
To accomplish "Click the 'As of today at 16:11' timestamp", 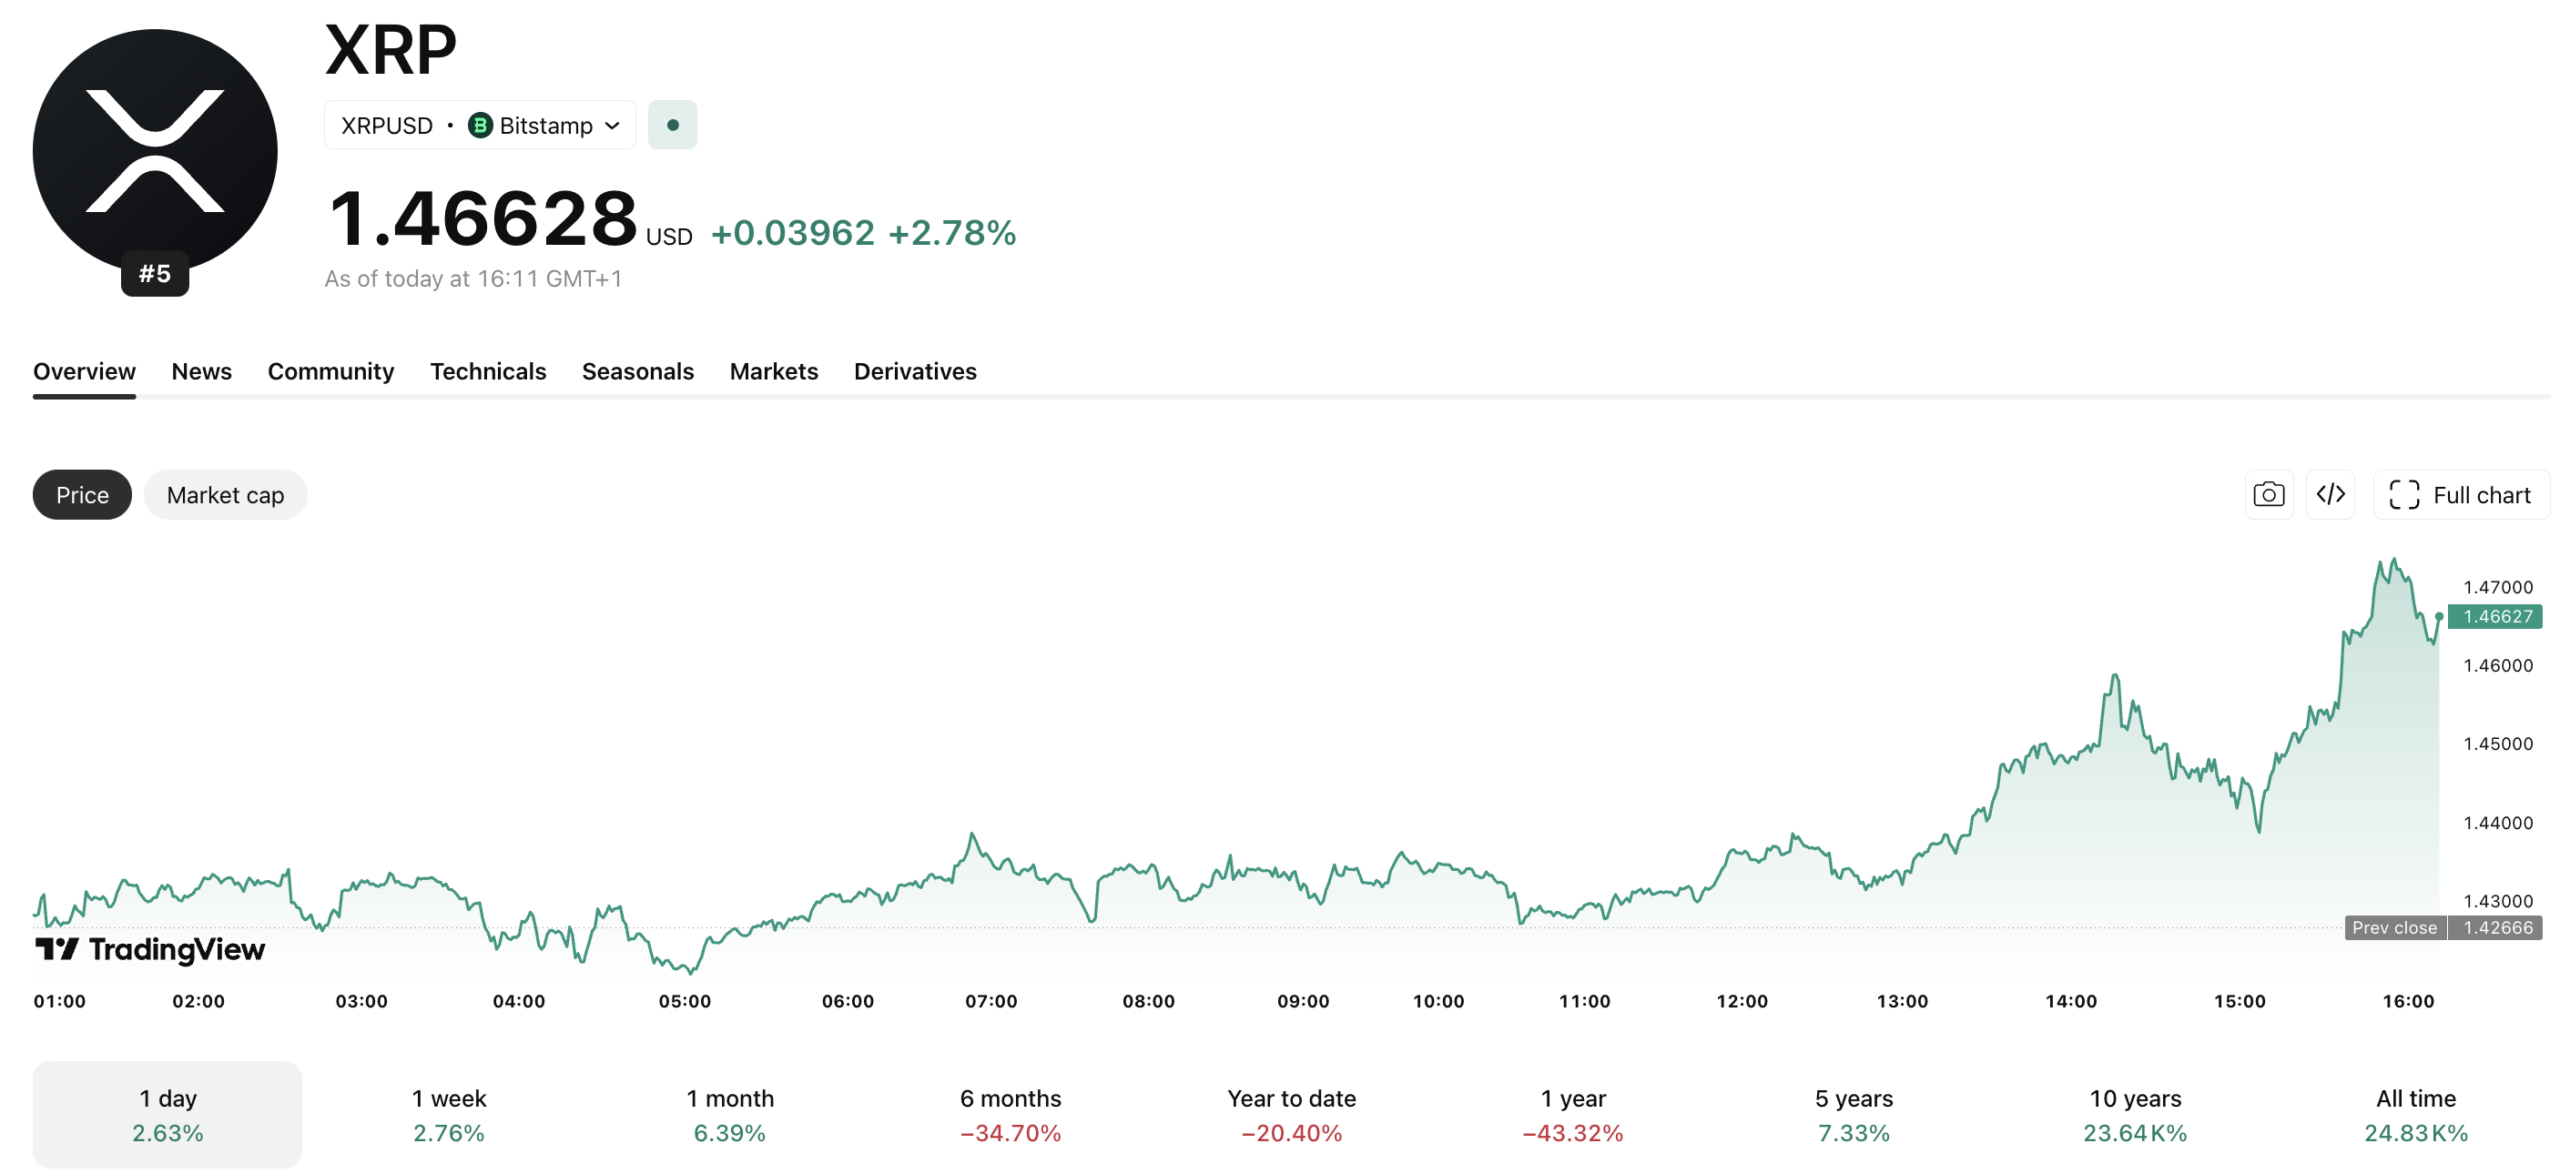I will pyautogui.click(x=473, y=279).
